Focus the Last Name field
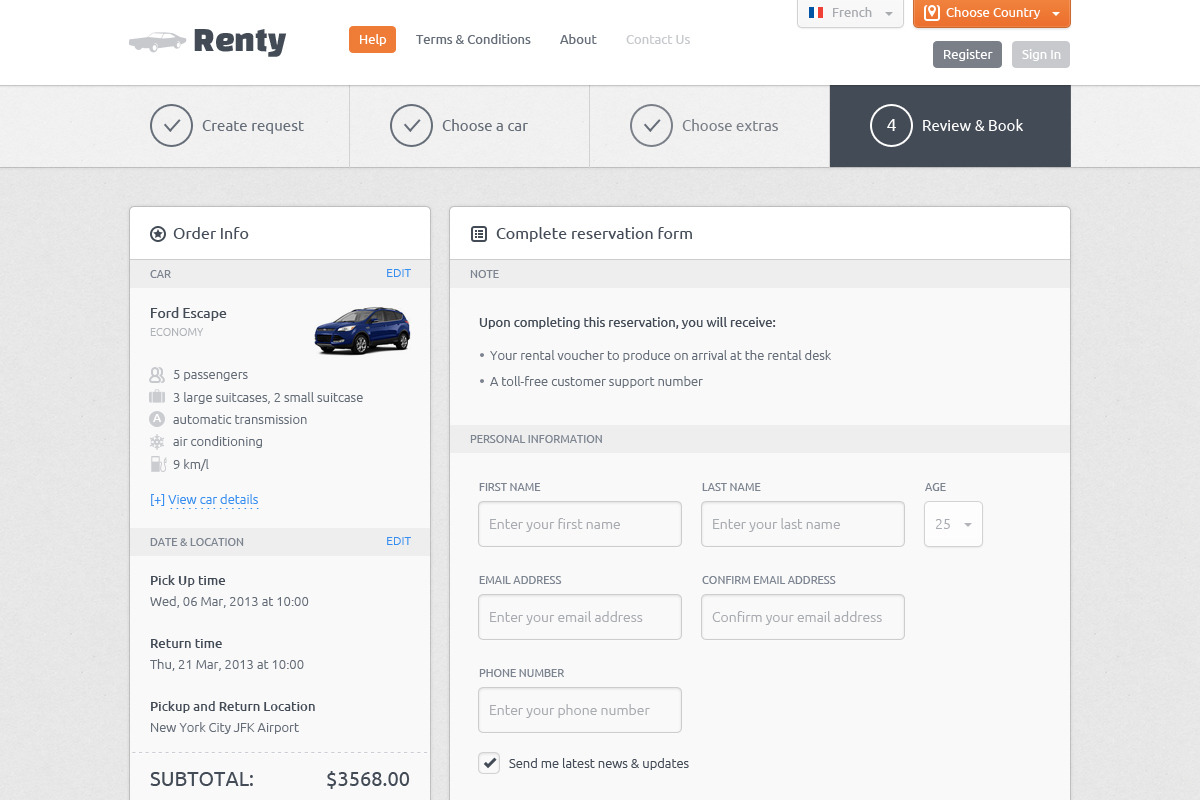The image size is (1200, 800). pyautogui.click(x=803, y=524)
